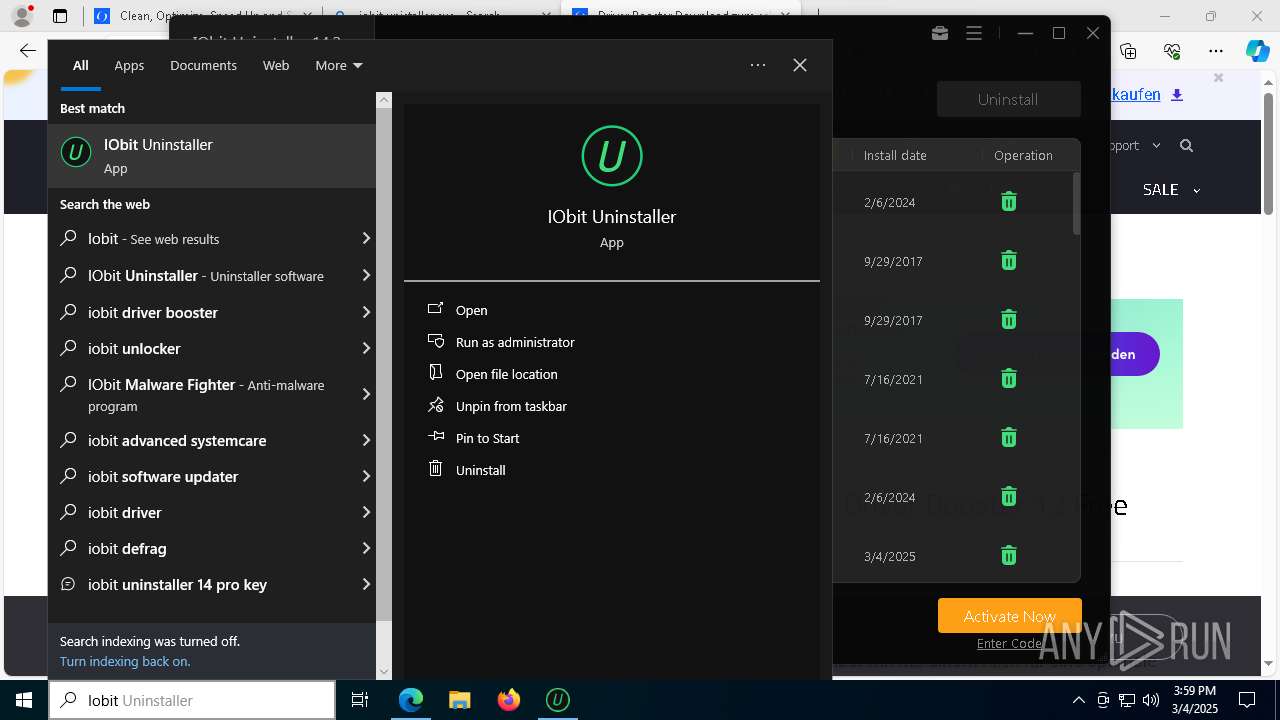
Task: Click the Run as administrator shield icon
Action: click(435, 341)
